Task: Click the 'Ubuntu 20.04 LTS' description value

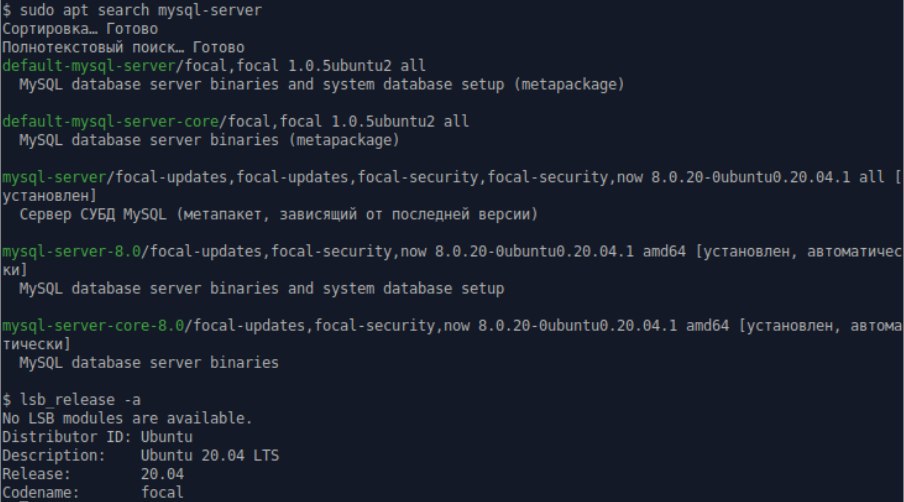Action: click(210, 455)
